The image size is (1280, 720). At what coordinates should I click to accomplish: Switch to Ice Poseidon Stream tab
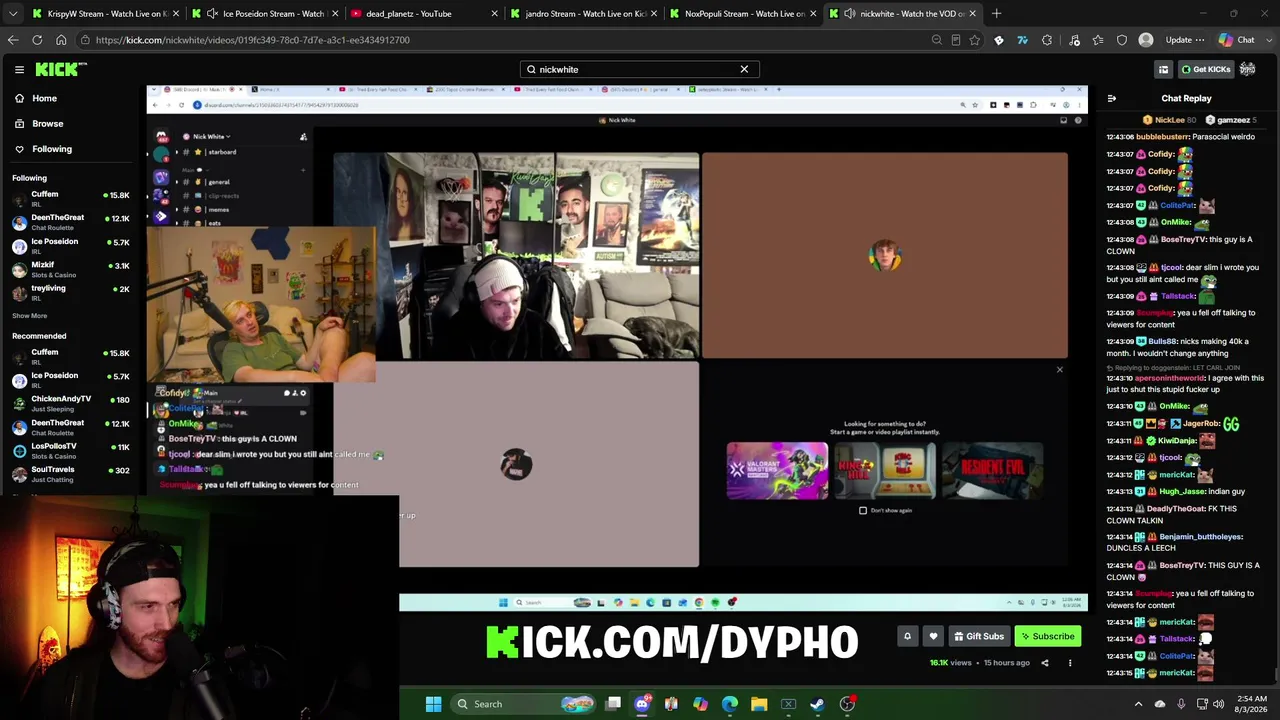pos(265,14)
